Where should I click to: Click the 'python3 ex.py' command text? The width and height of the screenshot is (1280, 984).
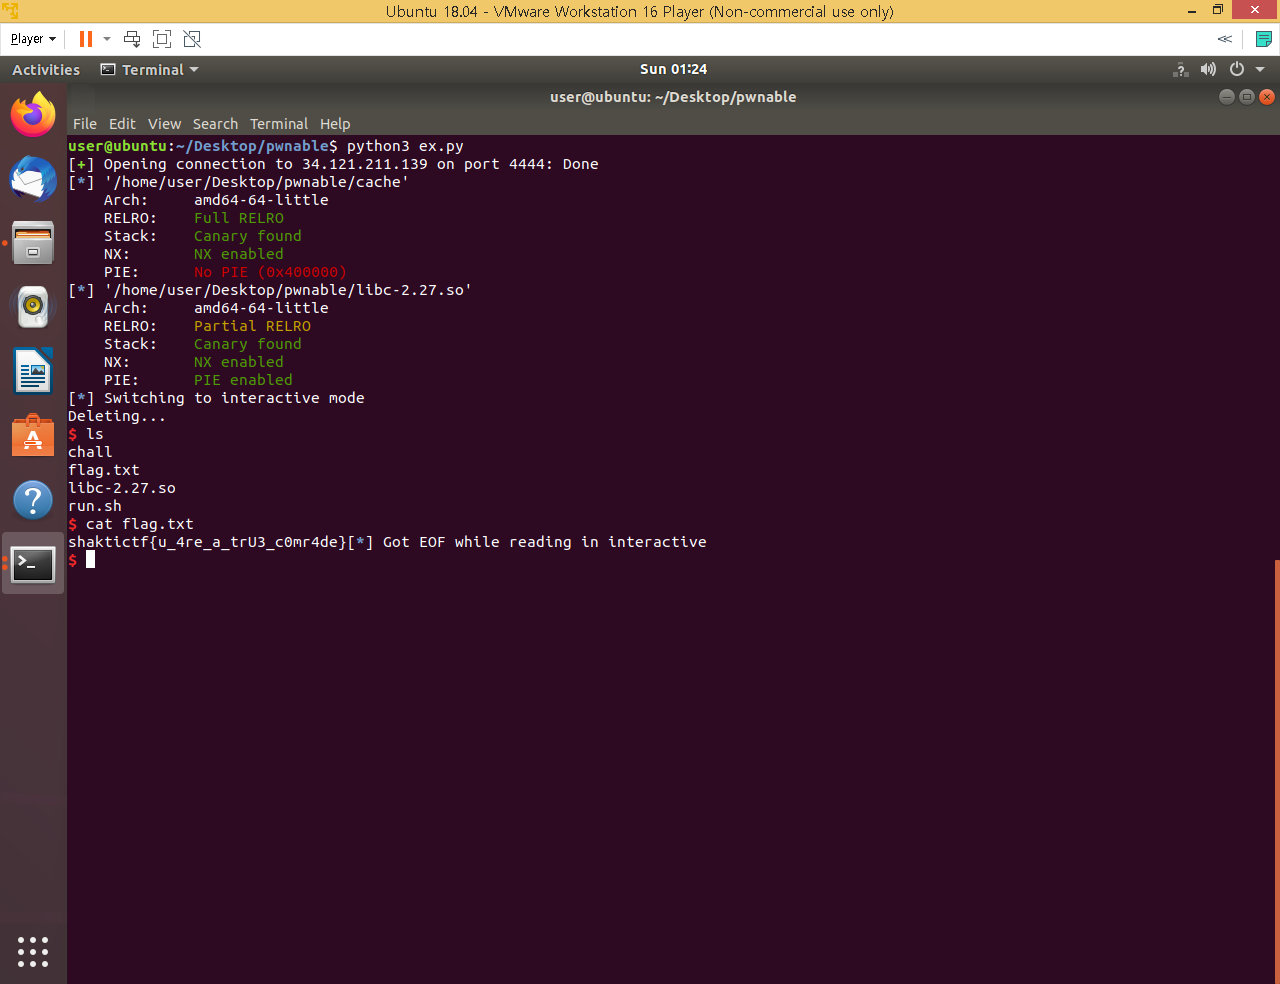405,146
